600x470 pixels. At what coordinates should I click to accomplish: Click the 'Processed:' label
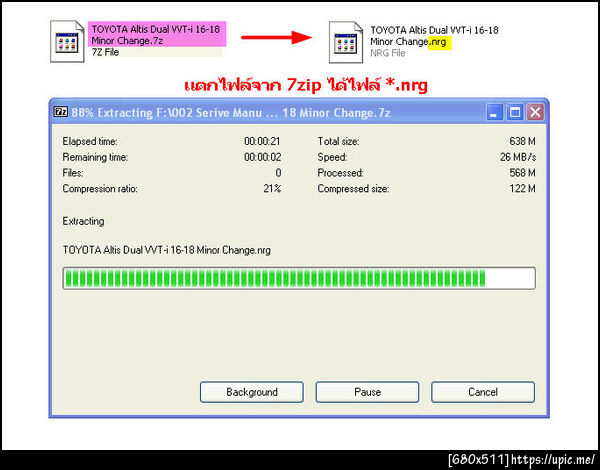(x=340, y=173)
